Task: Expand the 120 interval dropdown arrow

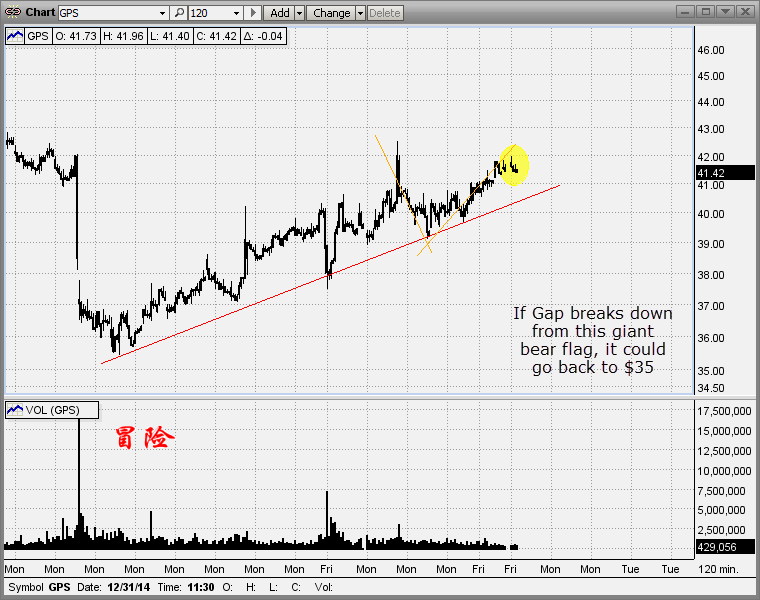Action: (x=237, y=13)
